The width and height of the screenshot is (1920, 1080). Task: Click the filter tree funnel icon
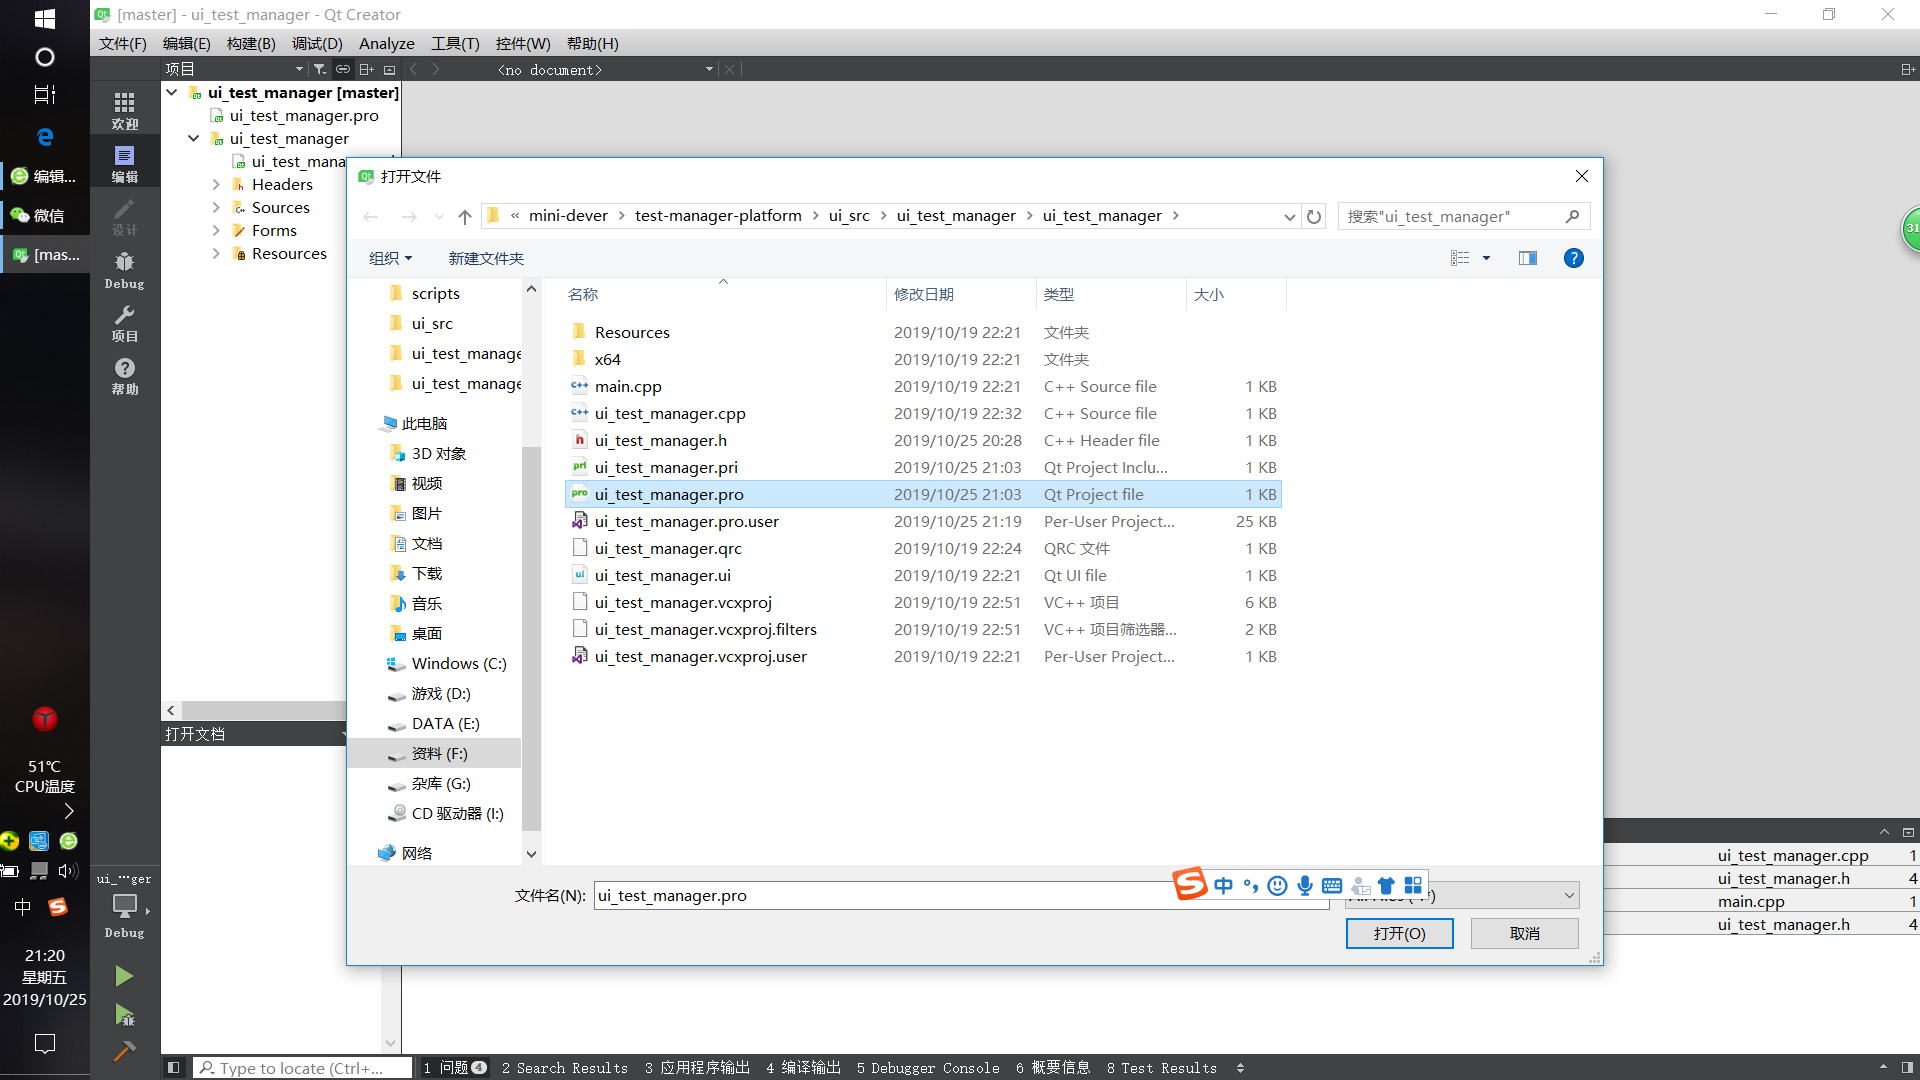(319, 69)
